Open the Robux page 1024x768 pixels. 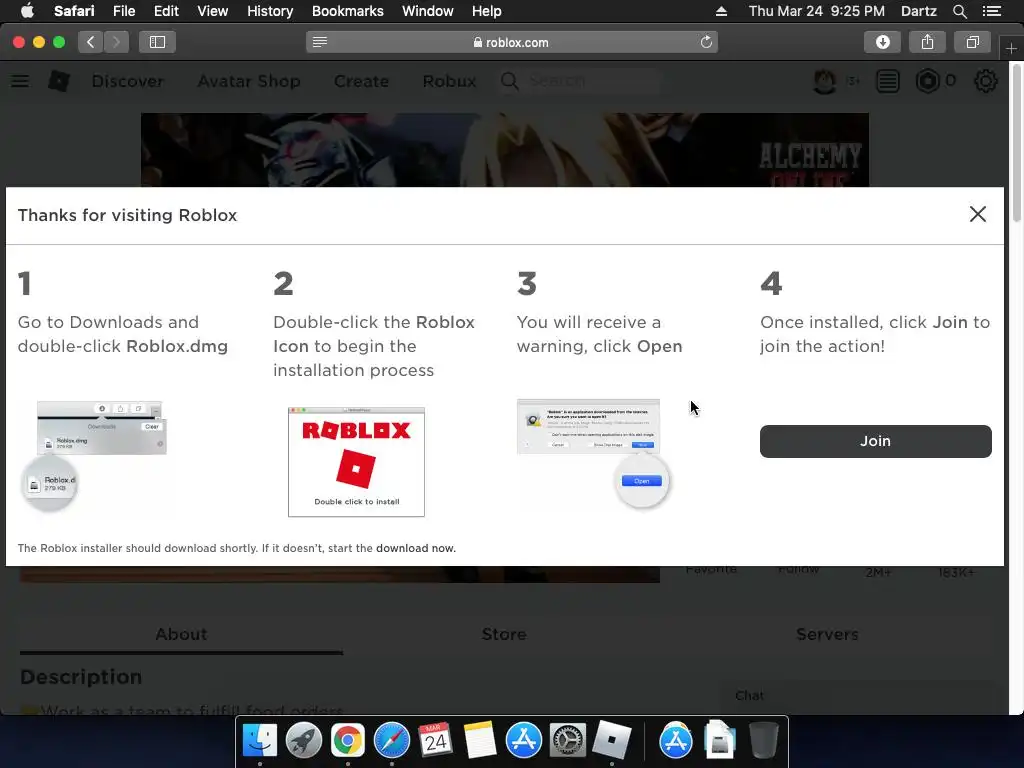click(449, 81)
